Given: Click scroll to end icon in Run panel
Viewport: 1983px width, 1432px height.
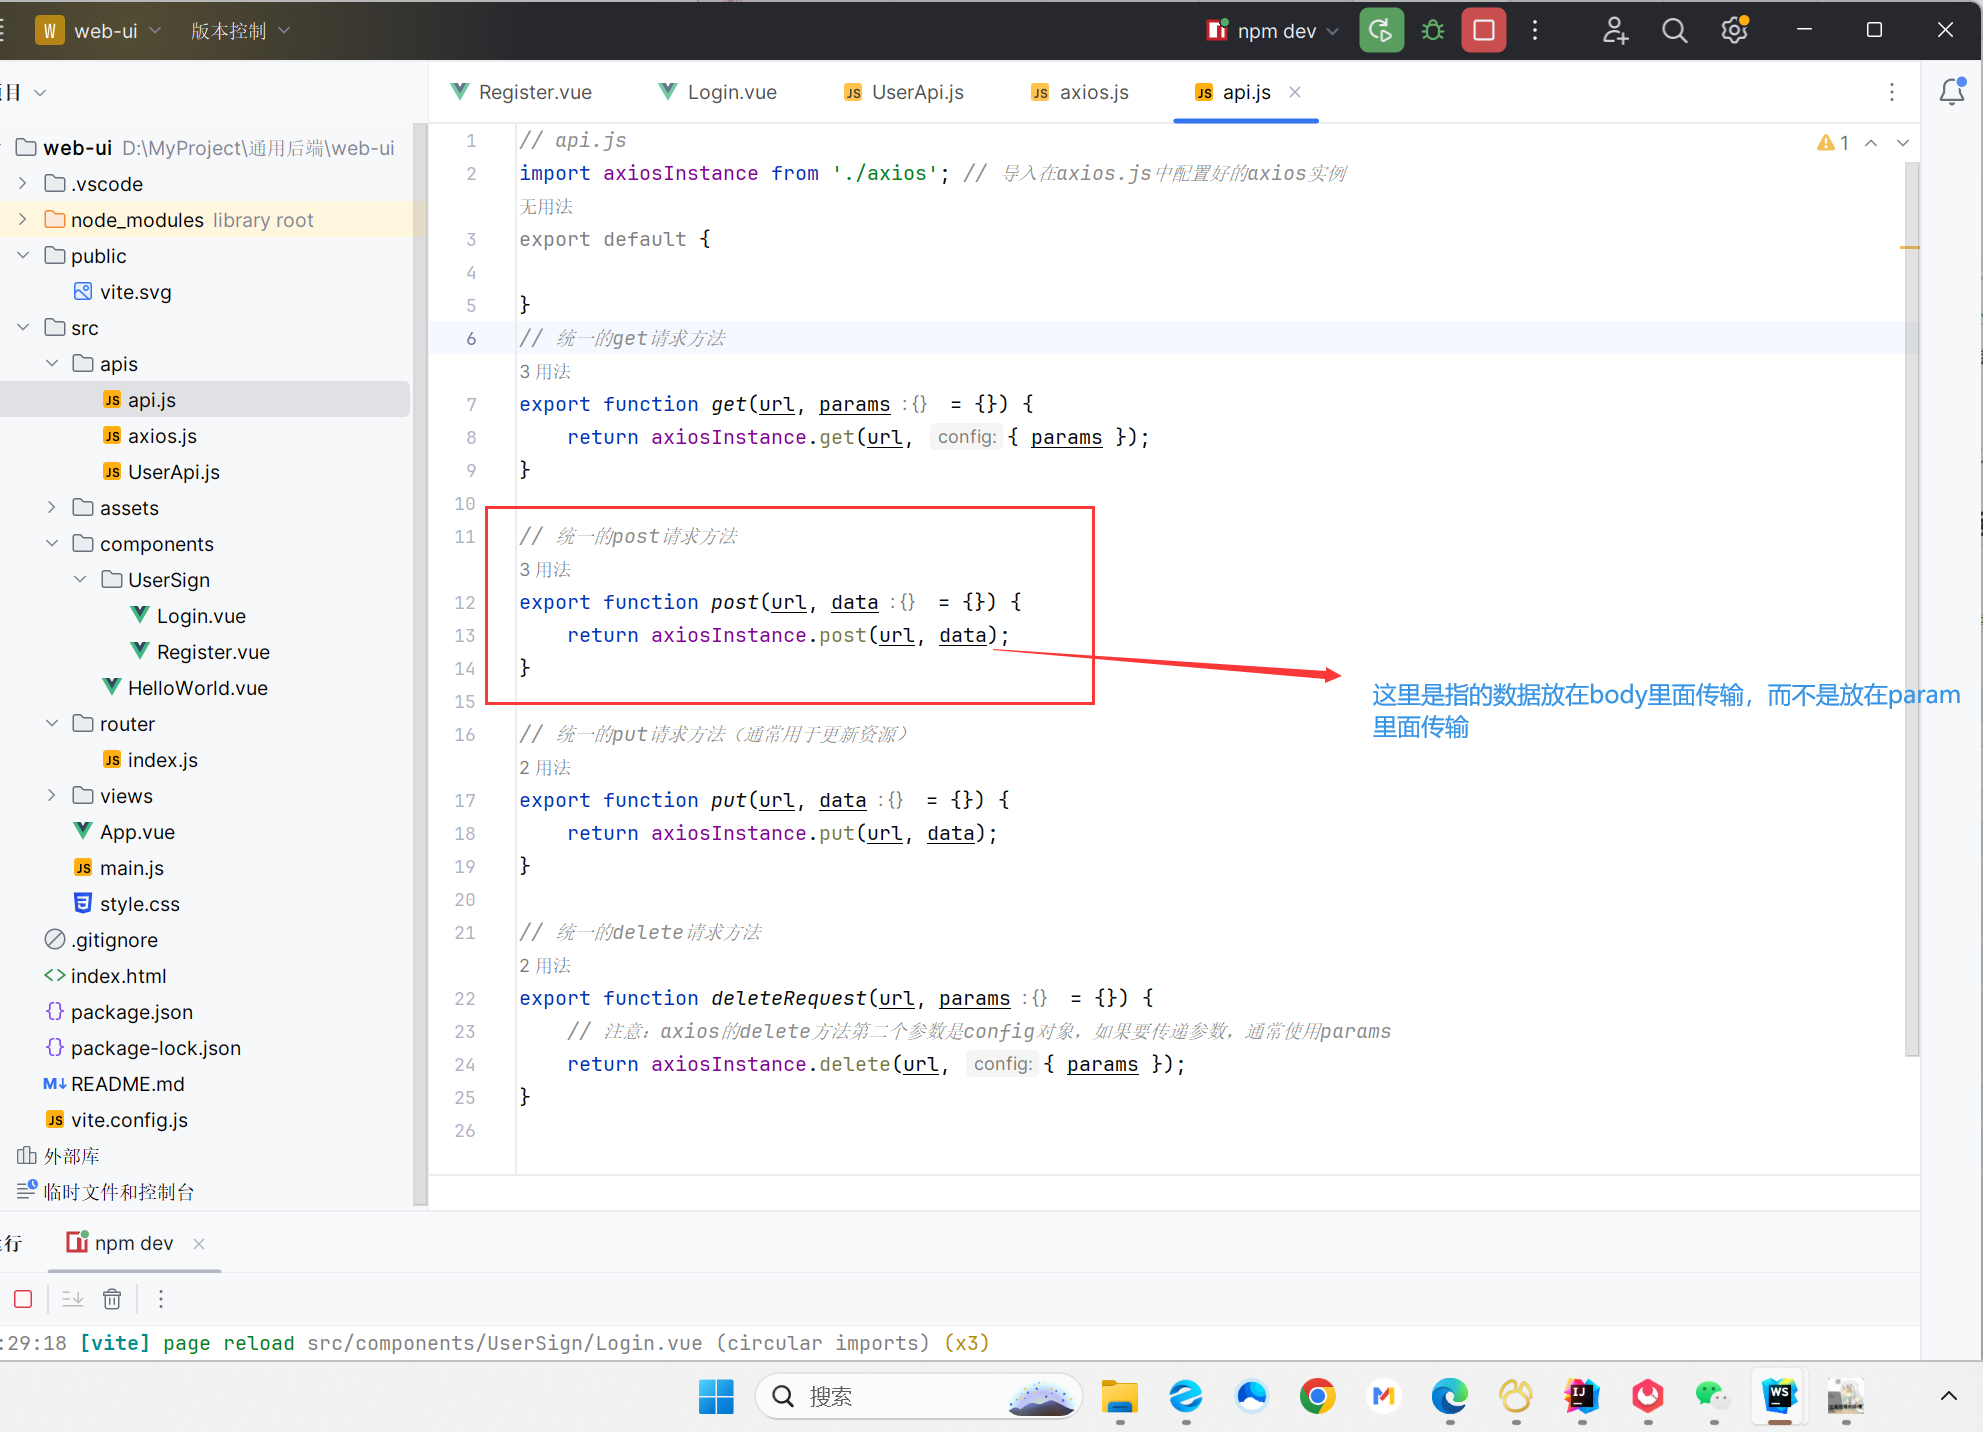Looking at the screenshot, I should (x=73, y=1299).
